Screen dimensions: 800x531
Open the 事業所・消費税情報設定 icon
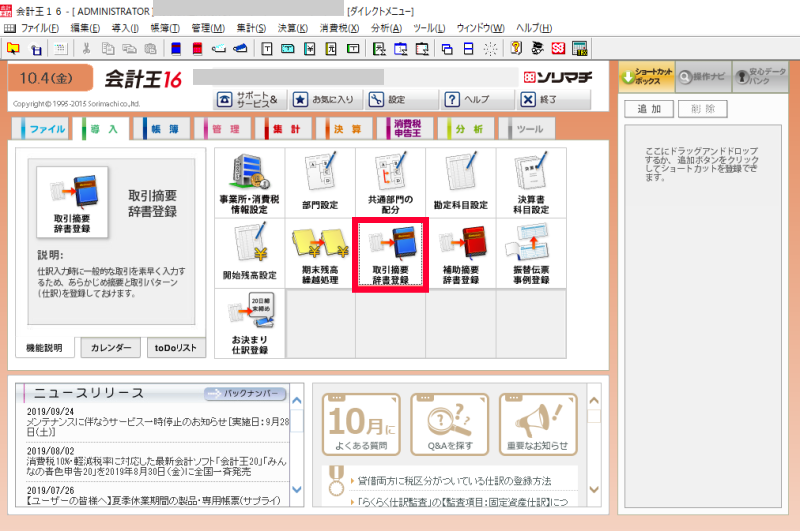[249, 183]
